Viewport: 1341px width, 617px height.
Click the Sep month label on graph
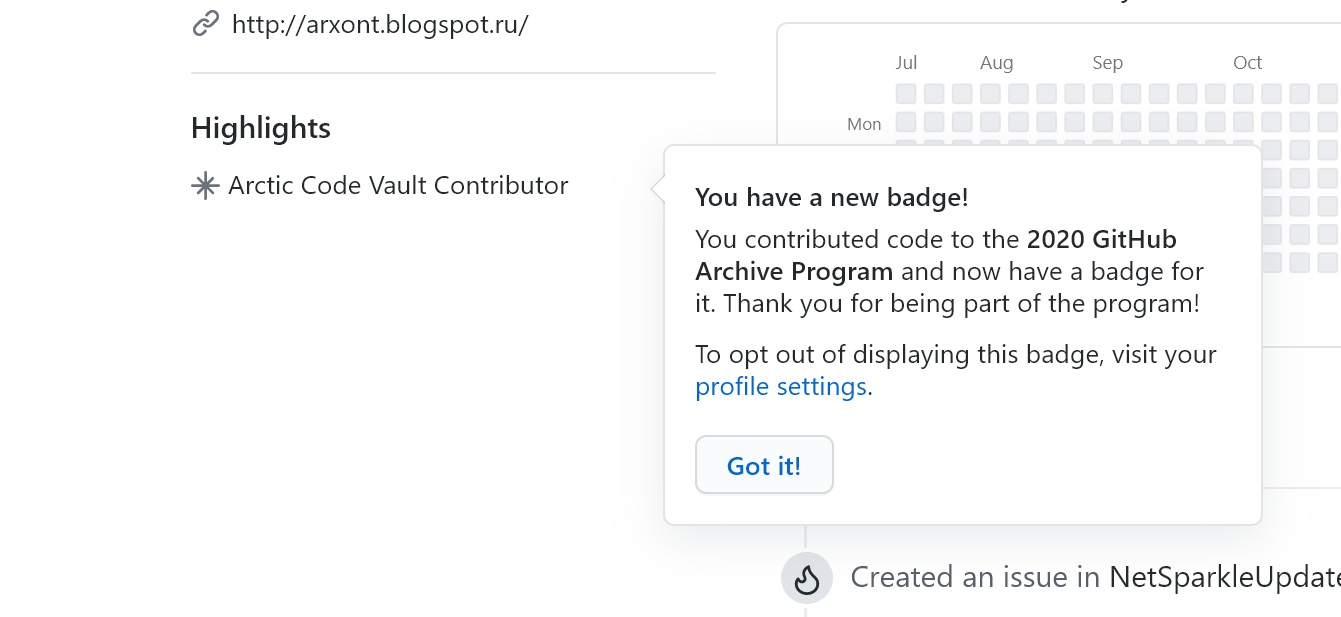click(1107, 63)
